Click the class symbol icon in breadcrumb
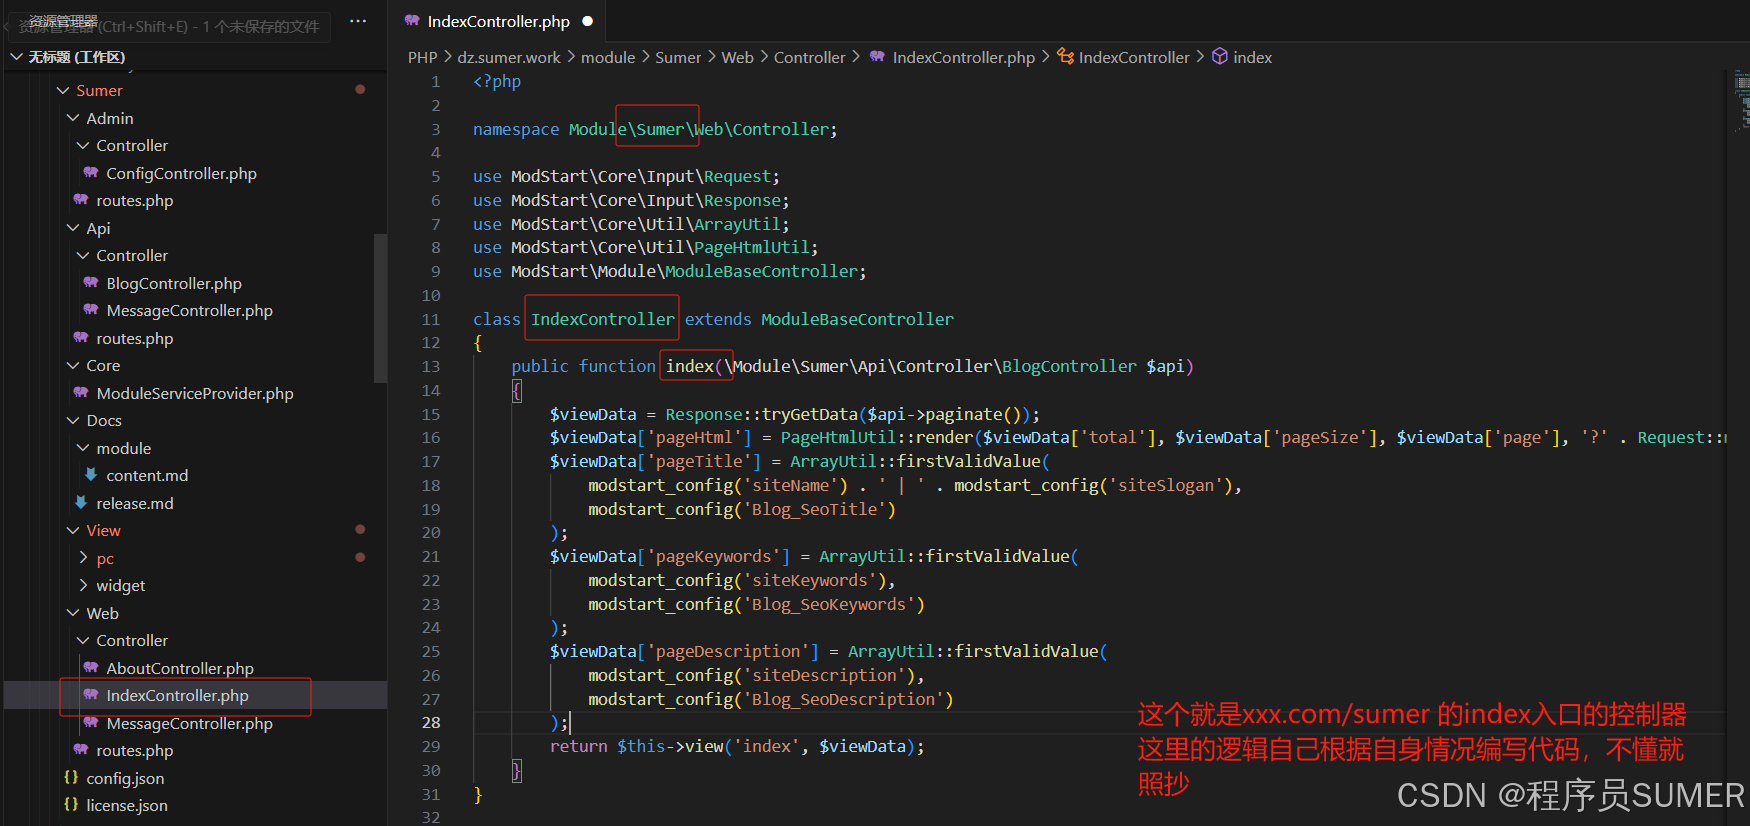Image resolution: width=1750 pixels, height=826 pixels. coord(1066,57)
